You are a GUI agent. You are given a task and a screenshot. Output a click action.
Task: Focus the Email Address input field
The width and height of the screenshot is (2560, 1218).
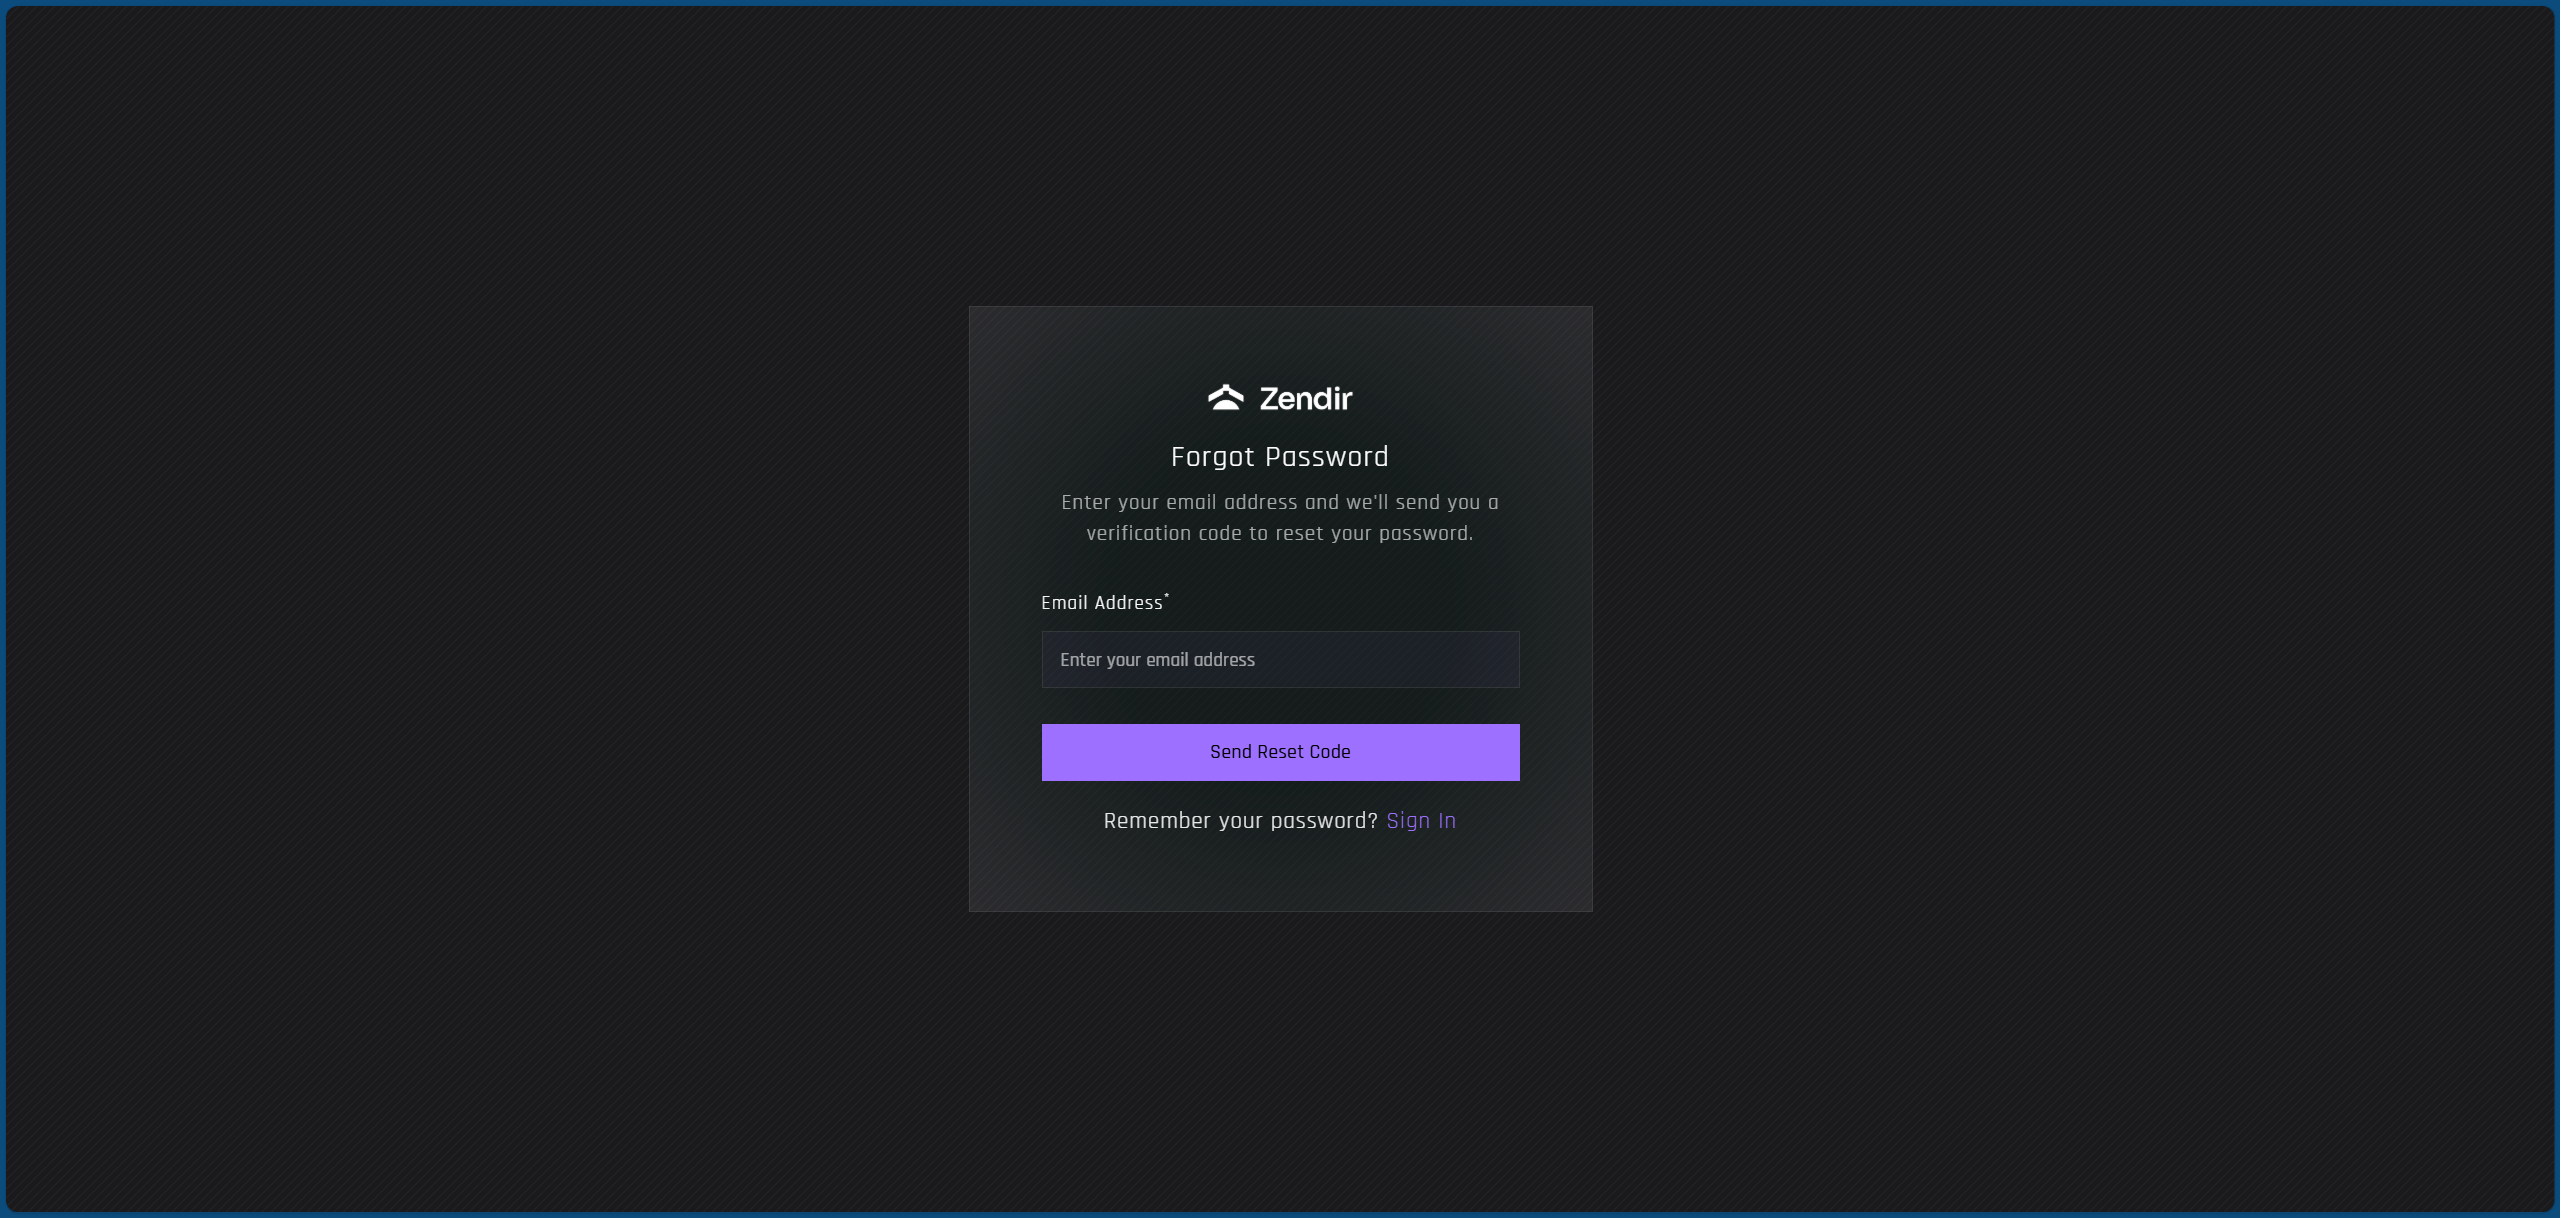pyautogui.click(x=1280, y=659)
